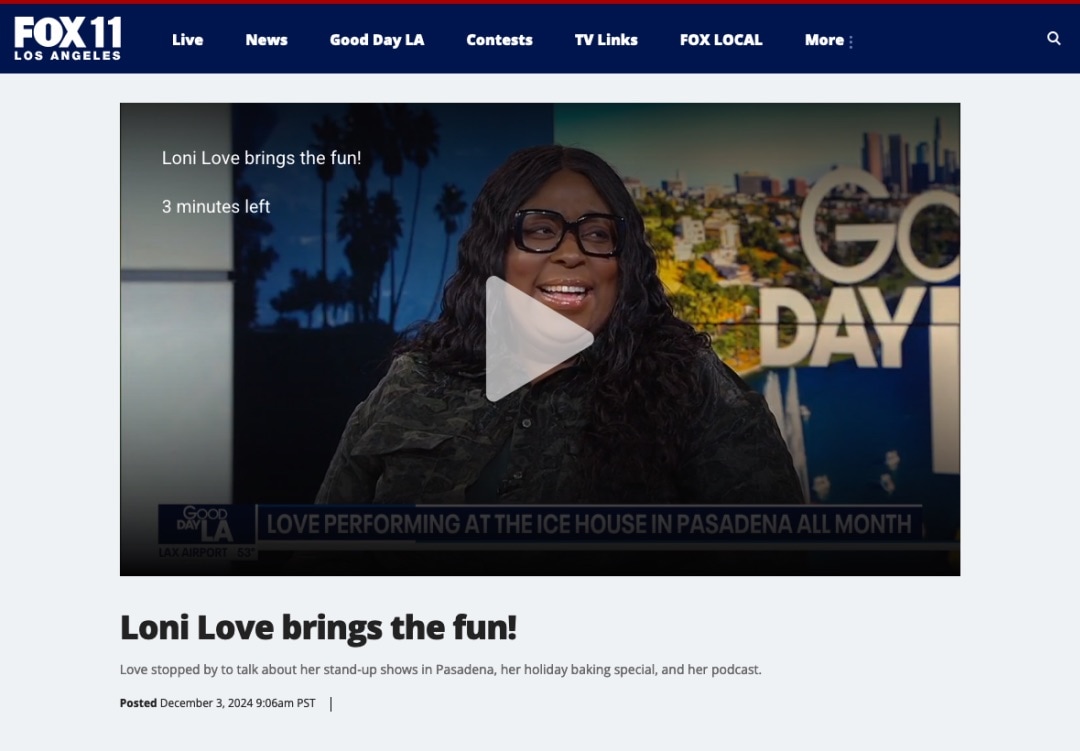The height and width of the screenshot is (751, 1080).
Task: Click the FOX 11 Los Angeles logo
Action: [67, 39]
